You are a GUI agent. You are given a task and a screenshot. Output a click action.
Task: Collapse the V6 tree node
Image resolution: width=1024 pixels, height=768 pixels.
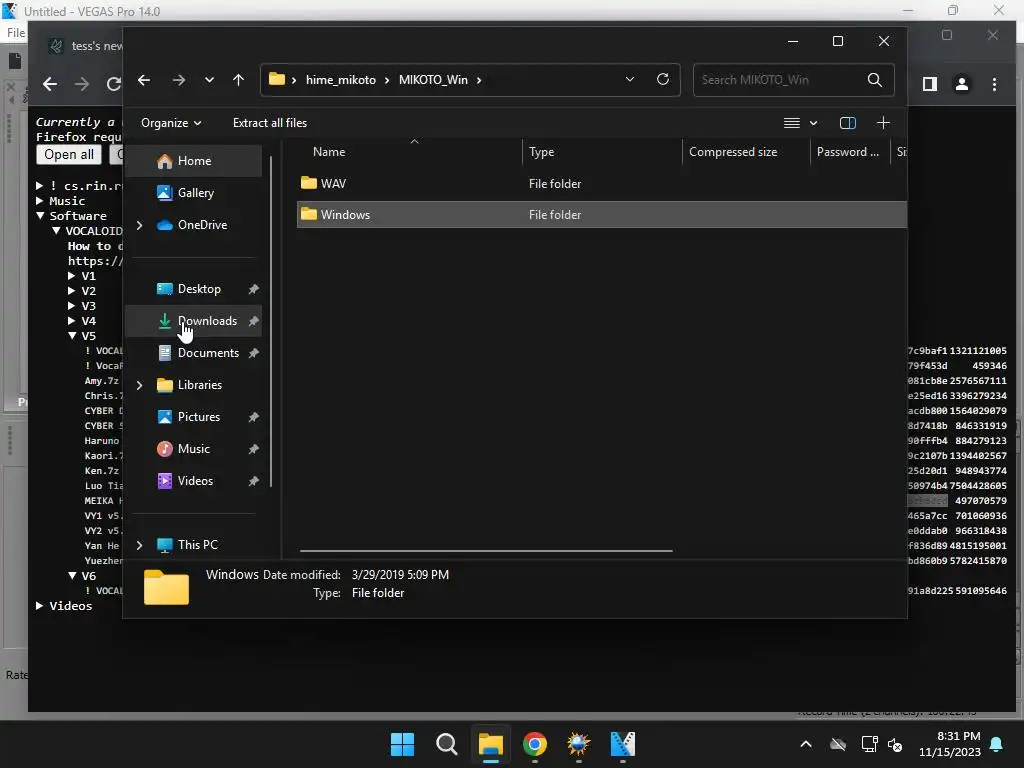point(72,575)
